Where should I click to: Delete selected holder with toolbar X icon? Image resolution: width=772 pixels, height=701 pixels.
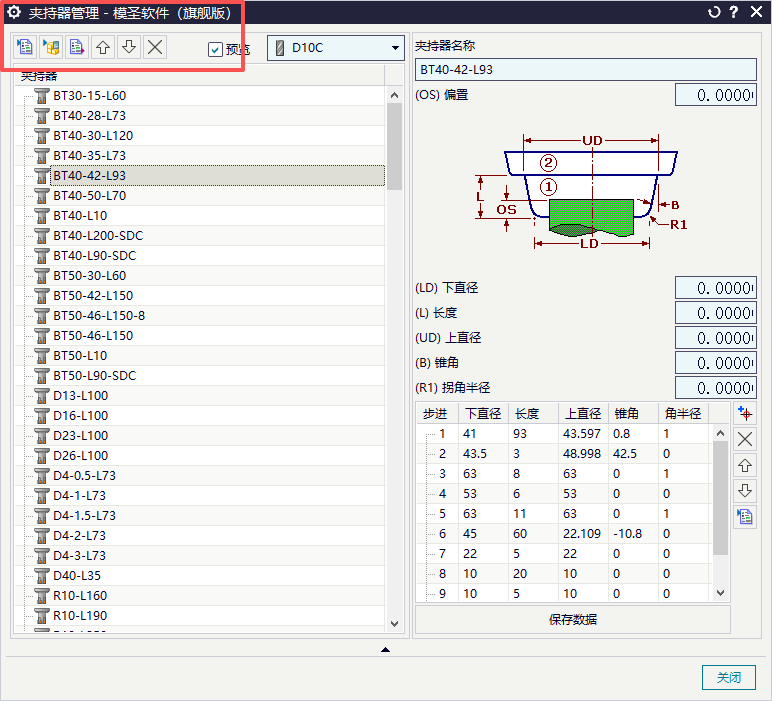point(155,48)
